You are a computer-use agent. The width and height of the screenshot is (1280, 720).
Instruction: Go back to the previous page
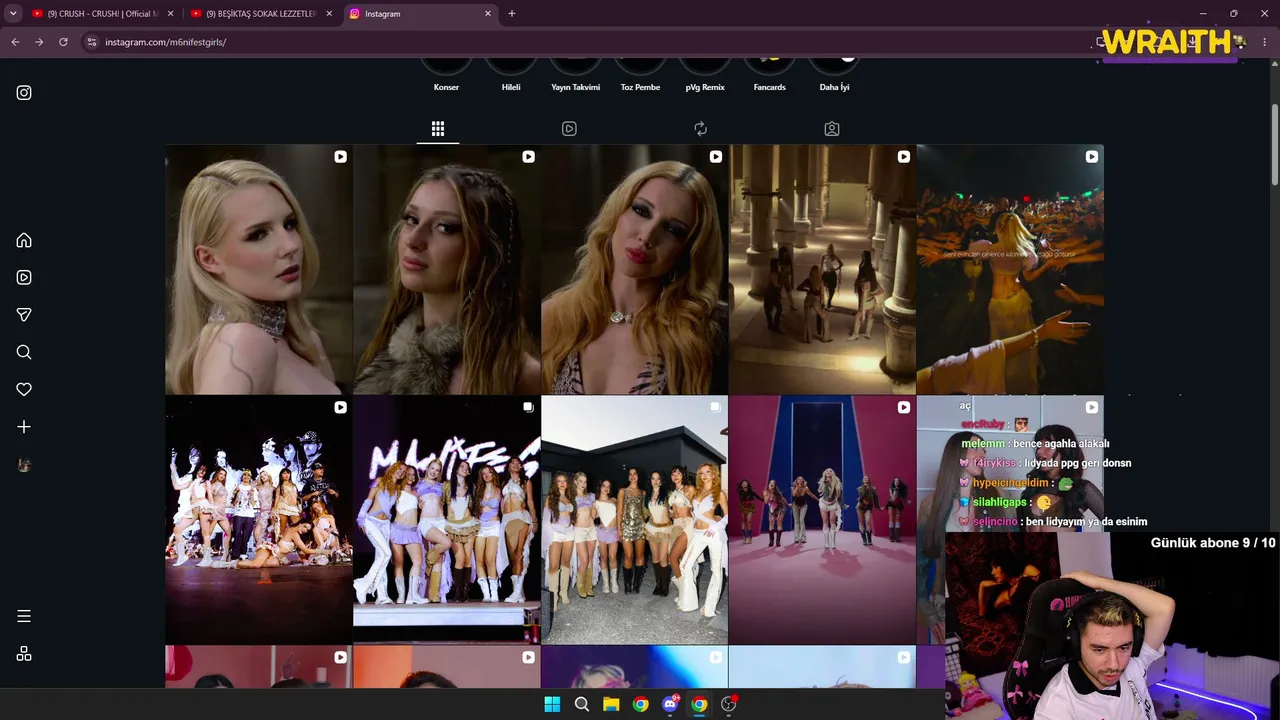15,42
